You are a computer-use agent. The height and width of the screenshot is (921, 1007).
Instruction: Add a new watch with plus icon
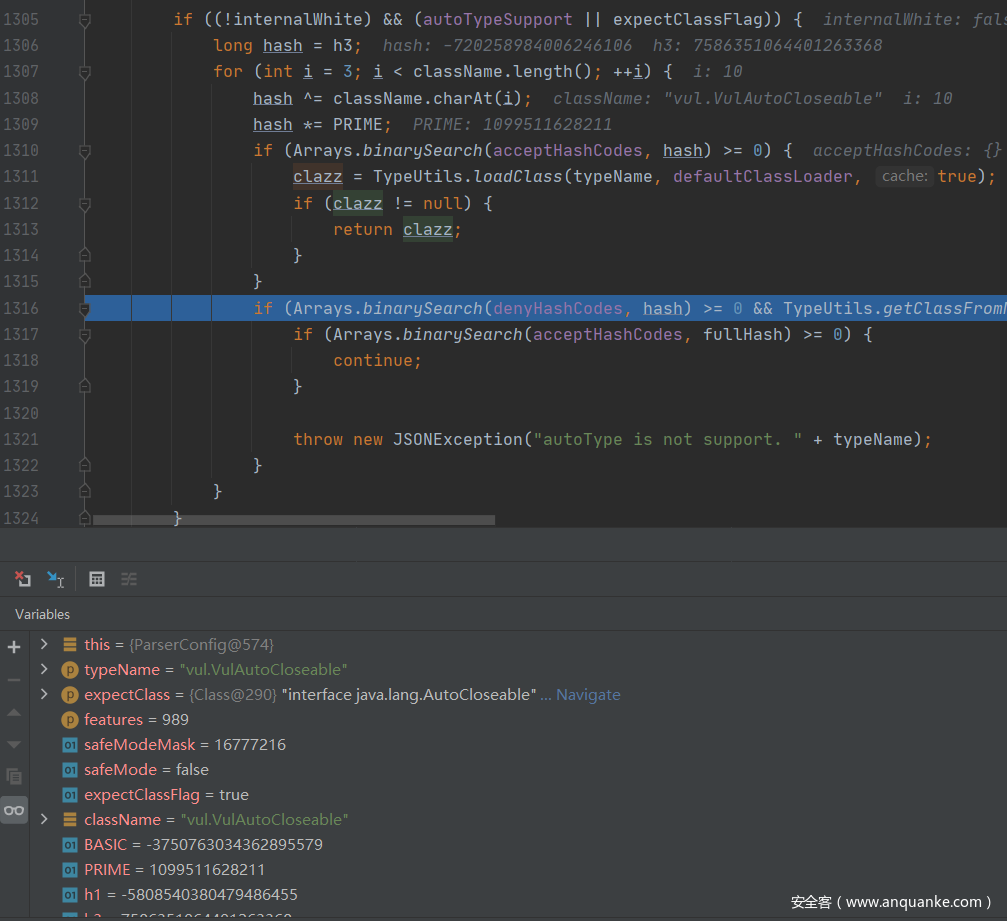click(x=14, y=647)
